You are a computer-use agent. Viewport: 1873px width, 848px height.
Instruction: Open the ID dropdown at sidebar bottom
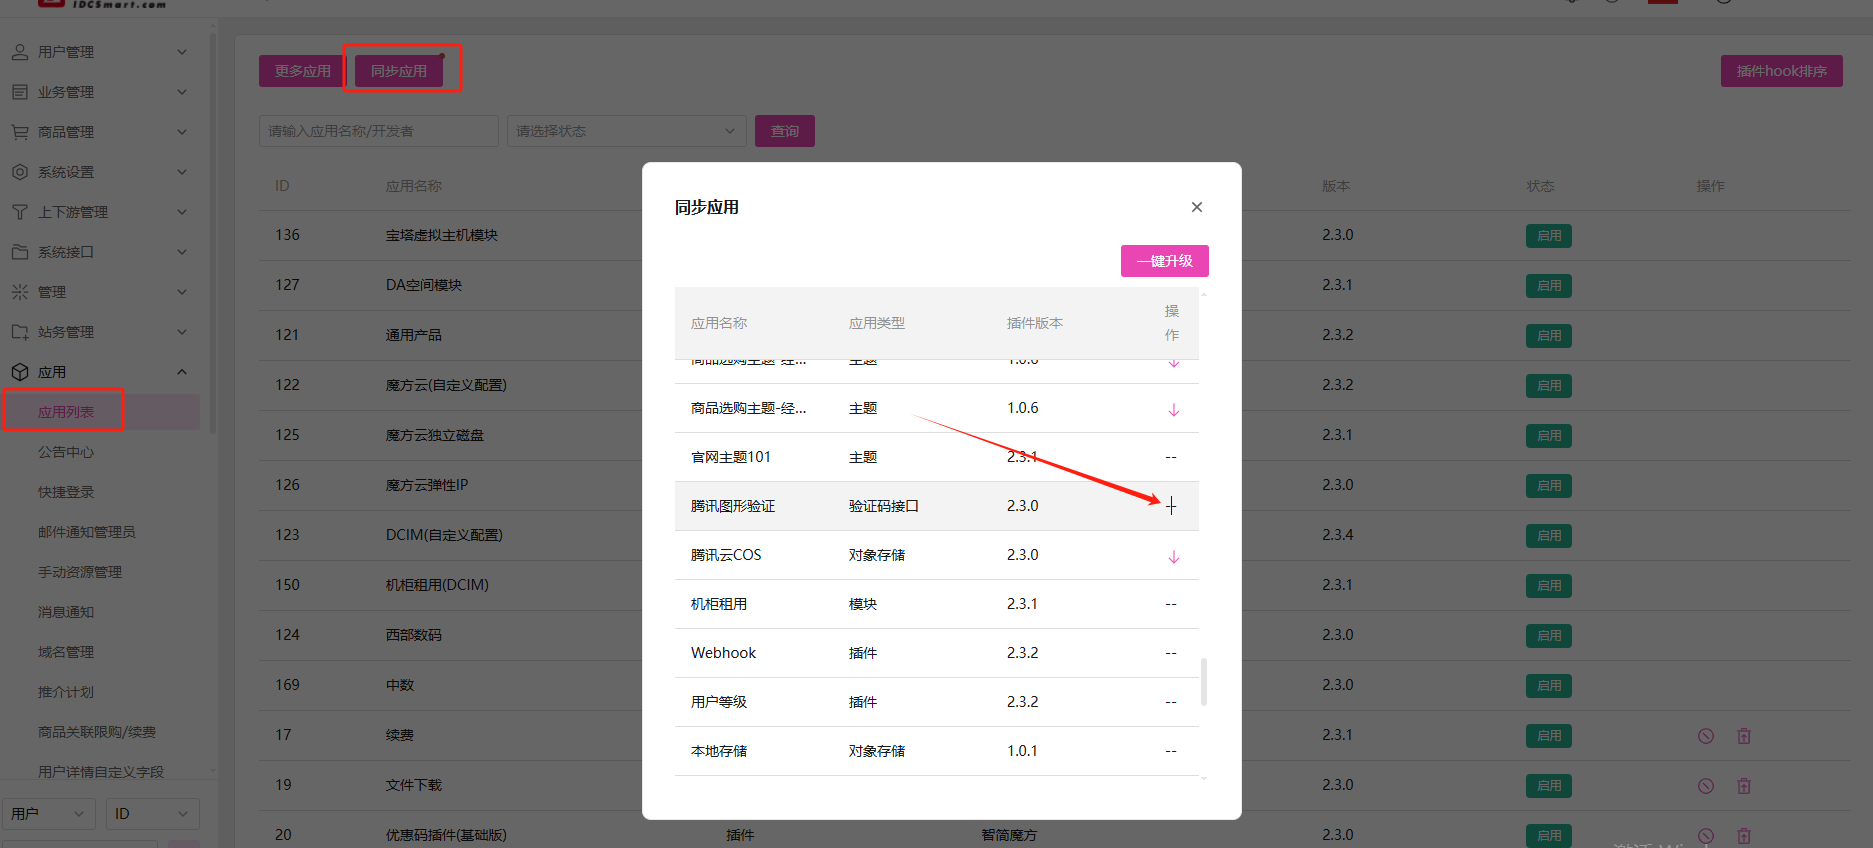point(153,814)
